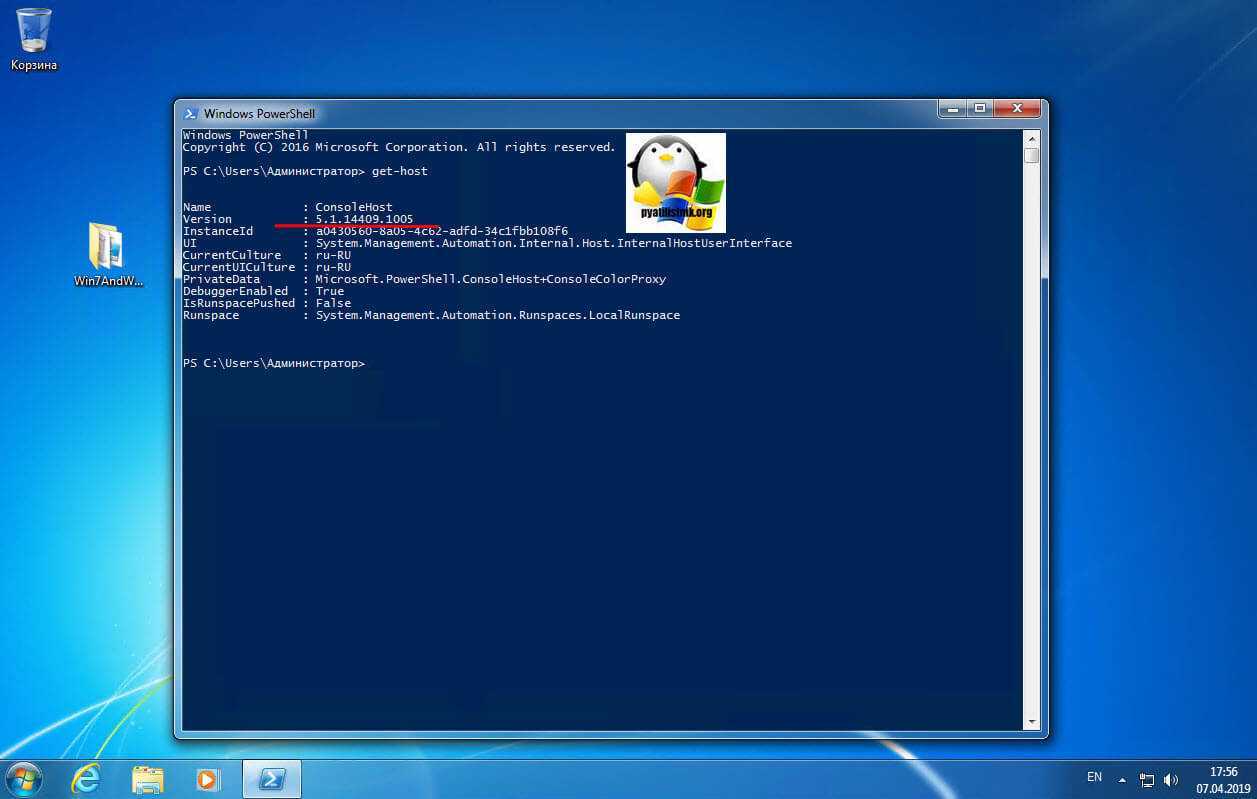1257x799 pixels.
Task: Click the Copyright 2016 Microsoft line
Action: (398, 147)
